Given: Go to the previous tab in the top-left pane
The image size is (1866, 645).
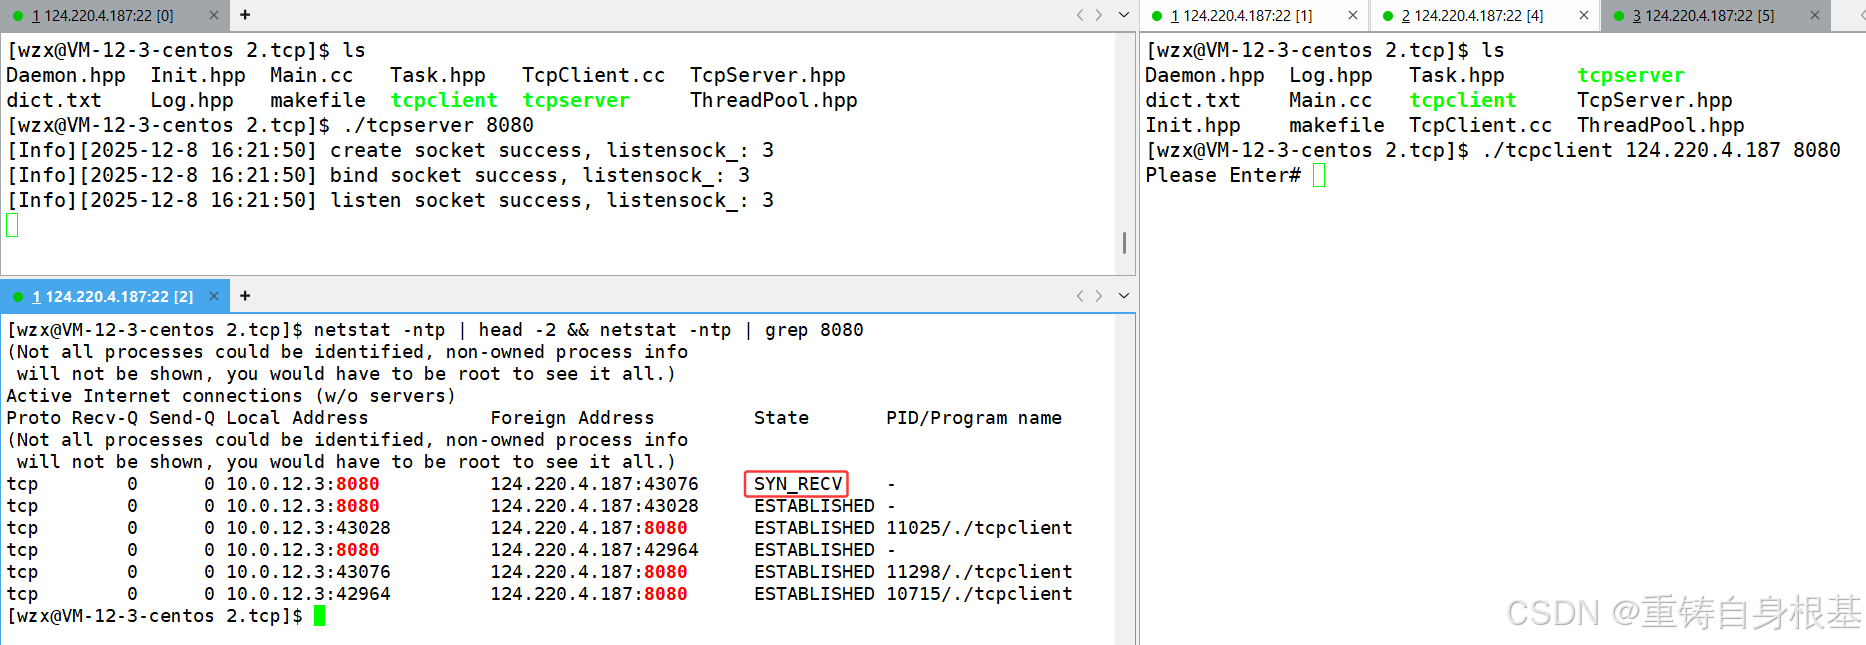Looking at the screenshot, I should 1080,15.
